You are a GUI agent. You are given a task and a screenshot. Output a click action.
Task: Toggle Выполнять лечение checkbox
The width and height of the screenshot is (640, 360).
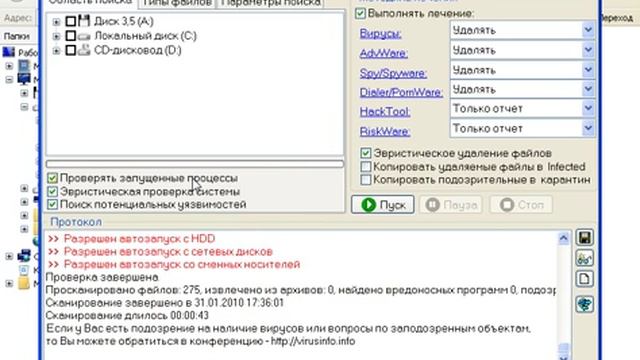(360, 13)
